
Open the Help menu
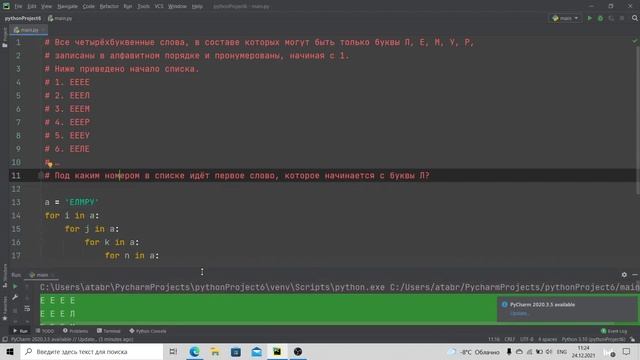[197, 7]
